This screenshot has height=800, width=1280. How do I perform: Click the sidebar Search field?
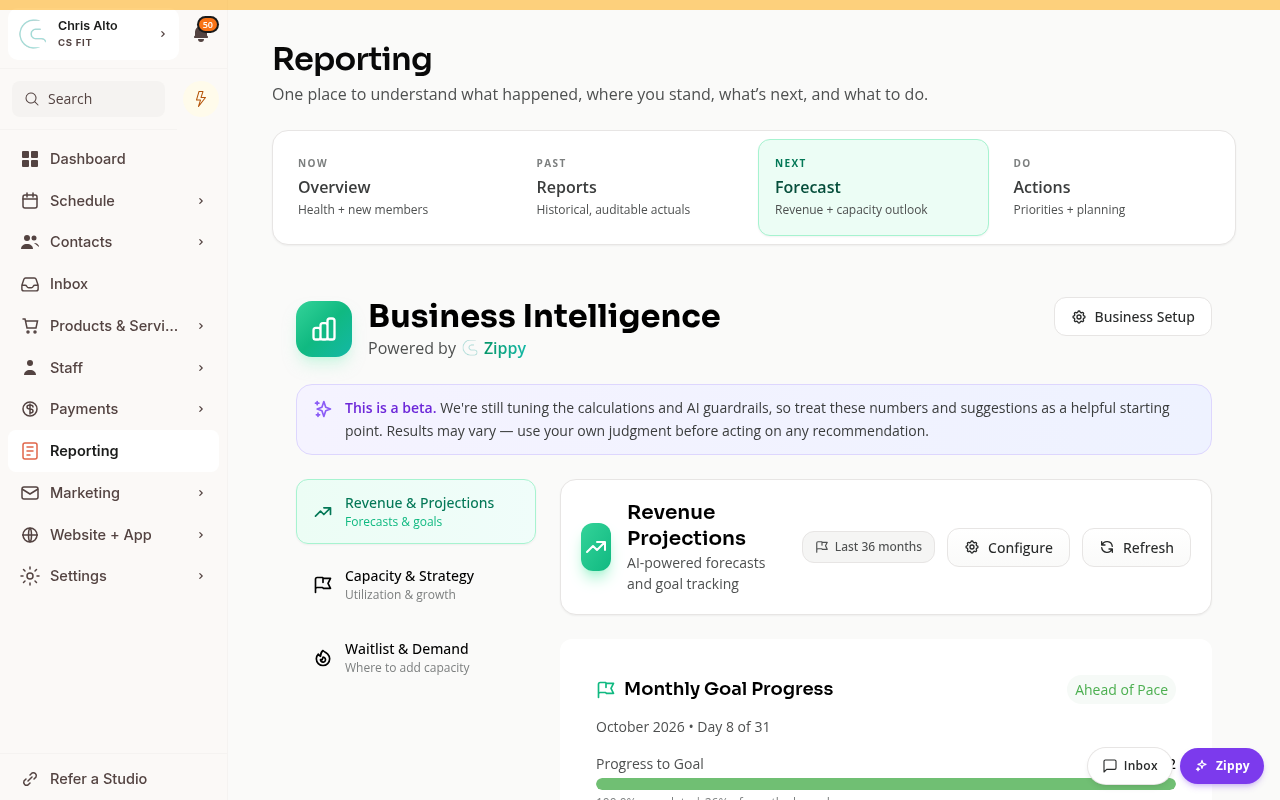coord(89,99)
